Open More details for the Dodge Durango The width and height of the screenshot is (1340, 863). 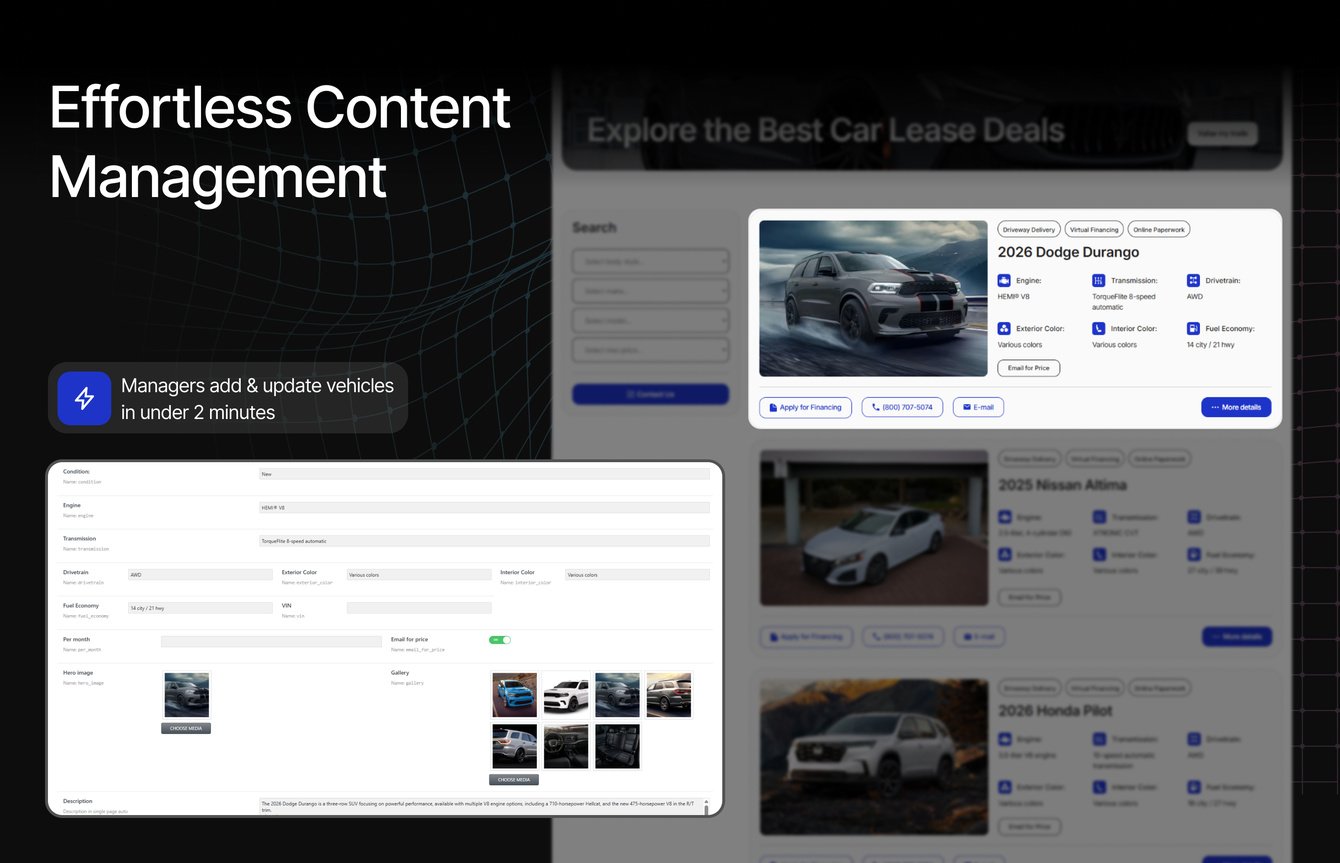1236,407
